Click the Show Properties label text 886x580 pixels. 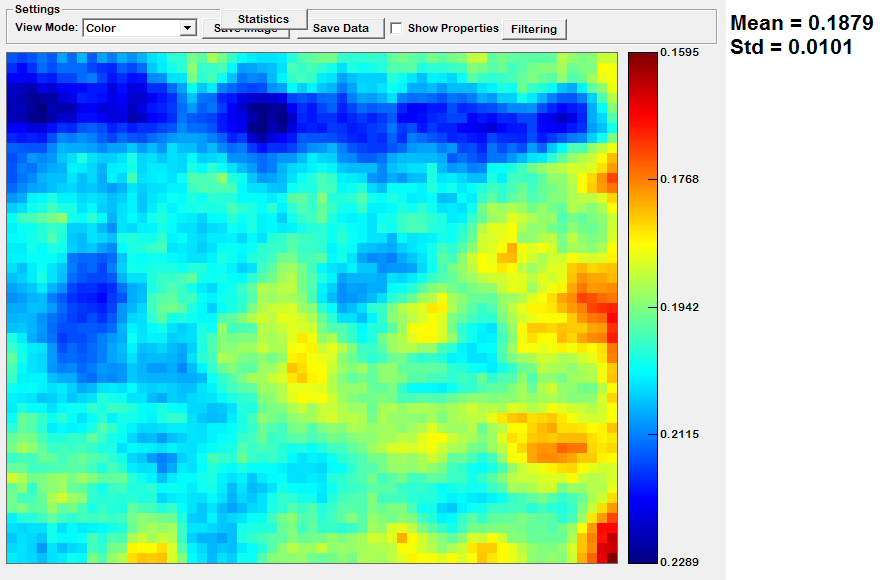click(x=452, y=28)
